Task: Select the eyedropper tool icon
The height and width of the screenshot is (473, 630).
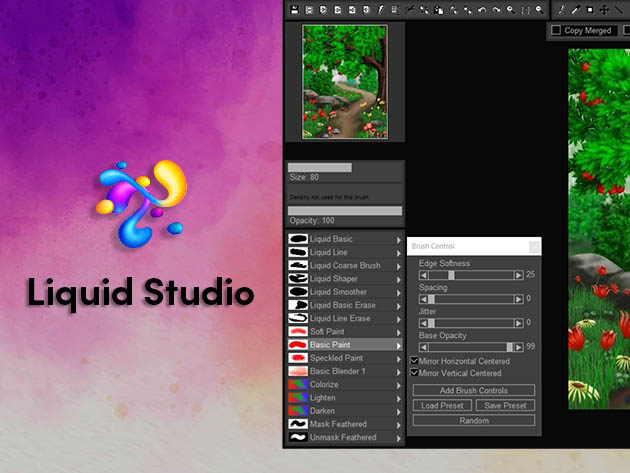Action: click(x=575, y=10)
